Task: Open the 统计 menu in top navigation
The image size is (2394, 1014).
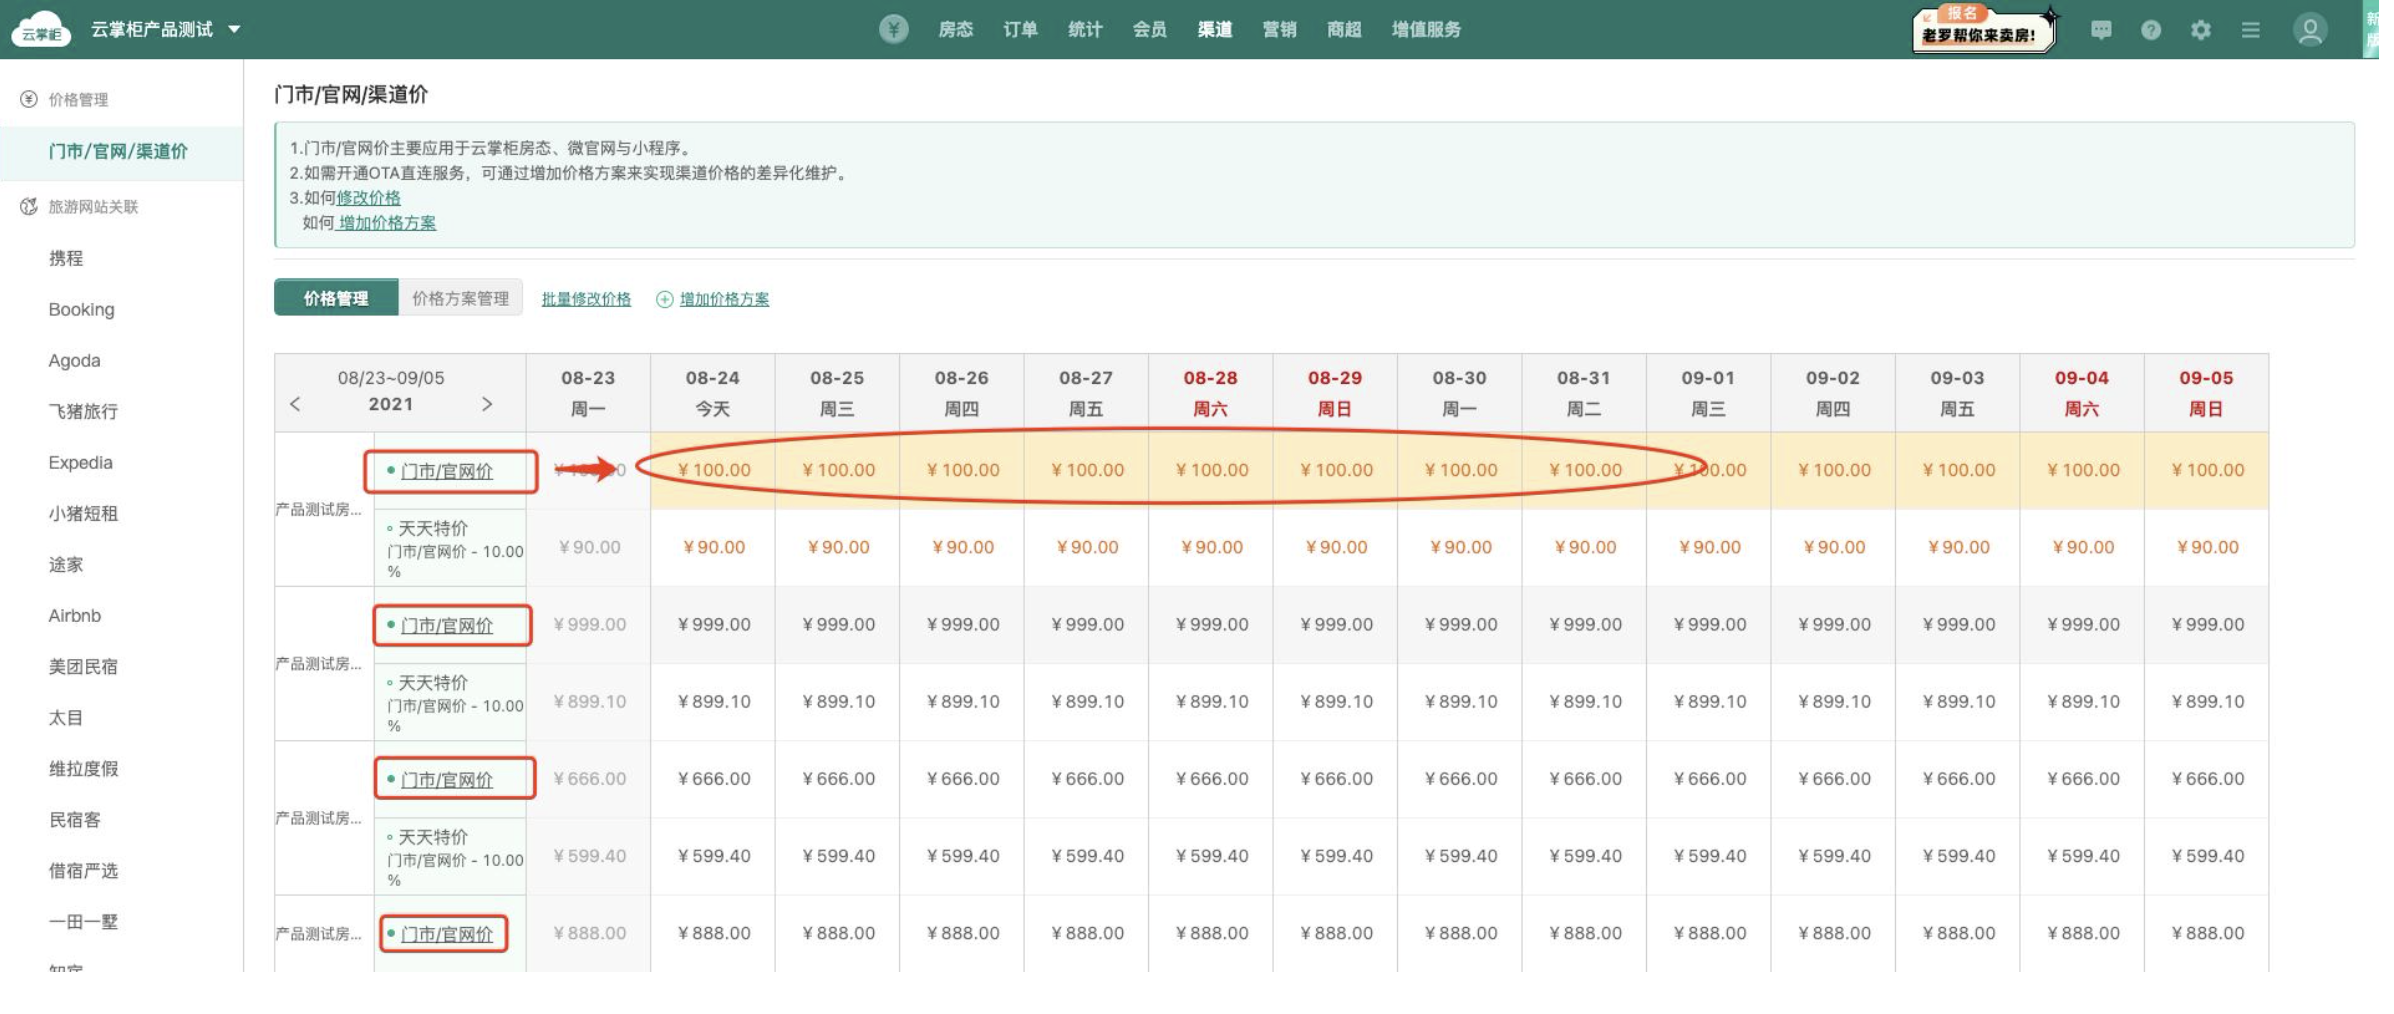Action: (1085, 29)
